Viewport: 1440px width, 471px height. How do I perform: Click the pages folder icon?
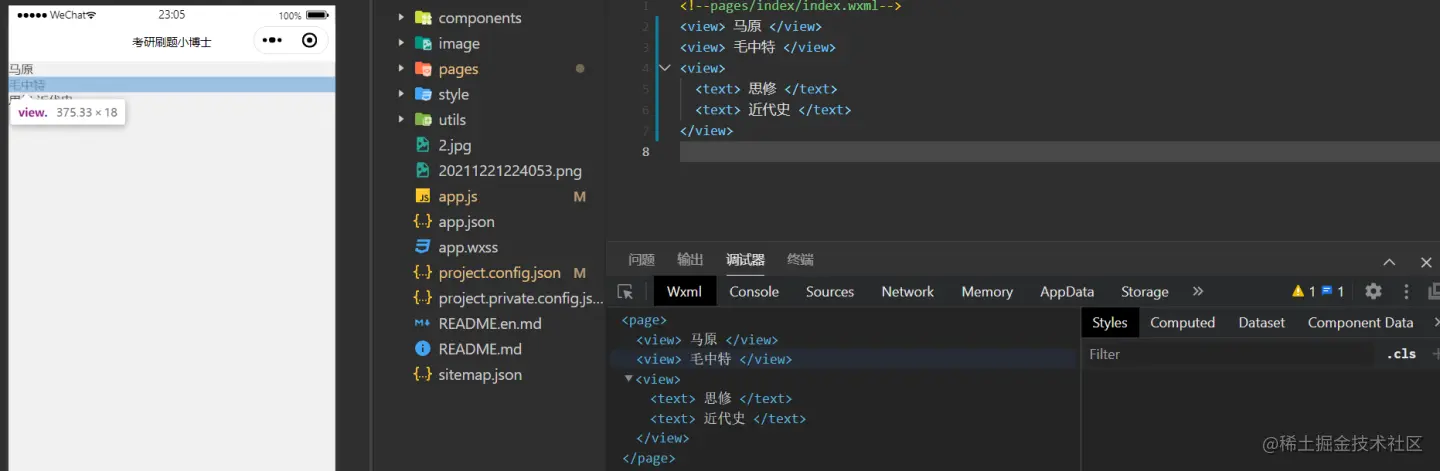[x=423, y=69]
